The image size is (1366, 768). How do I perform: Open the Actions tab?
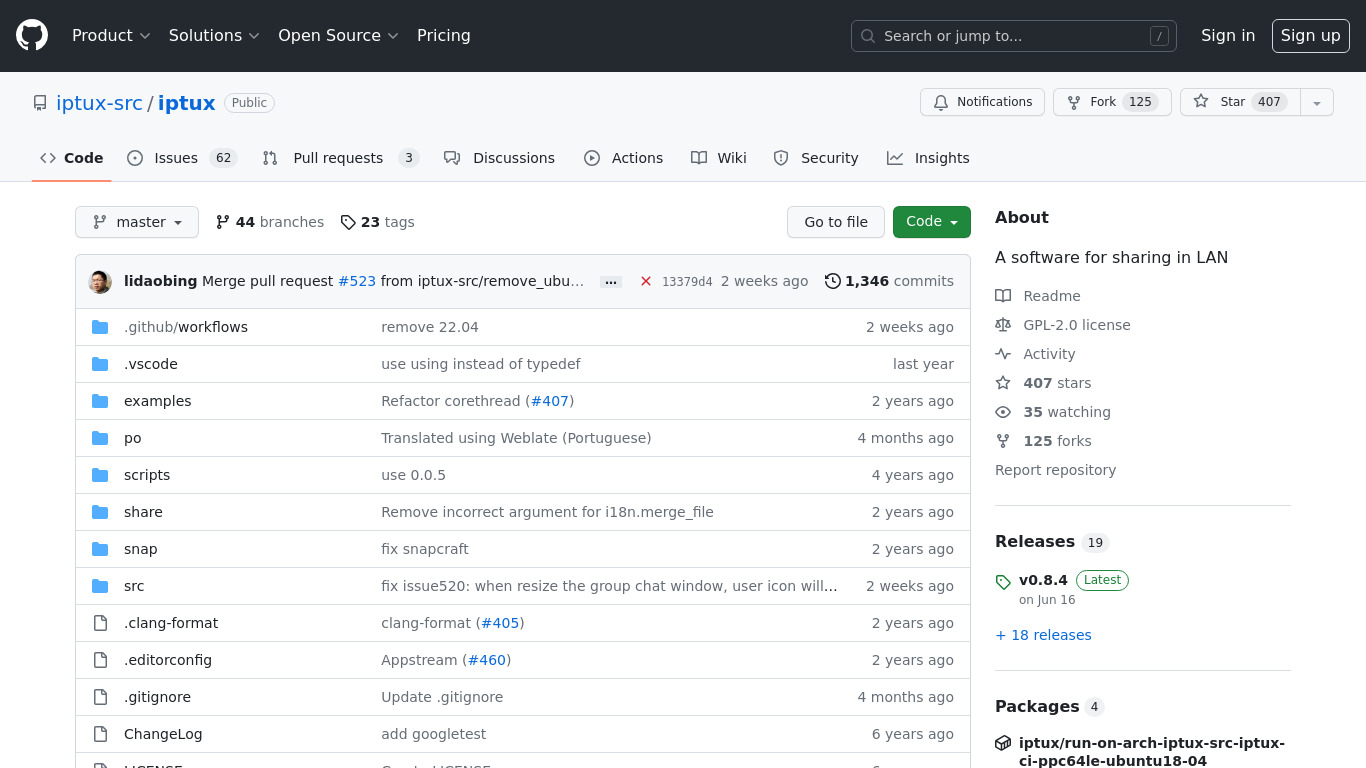coord(623,158)
